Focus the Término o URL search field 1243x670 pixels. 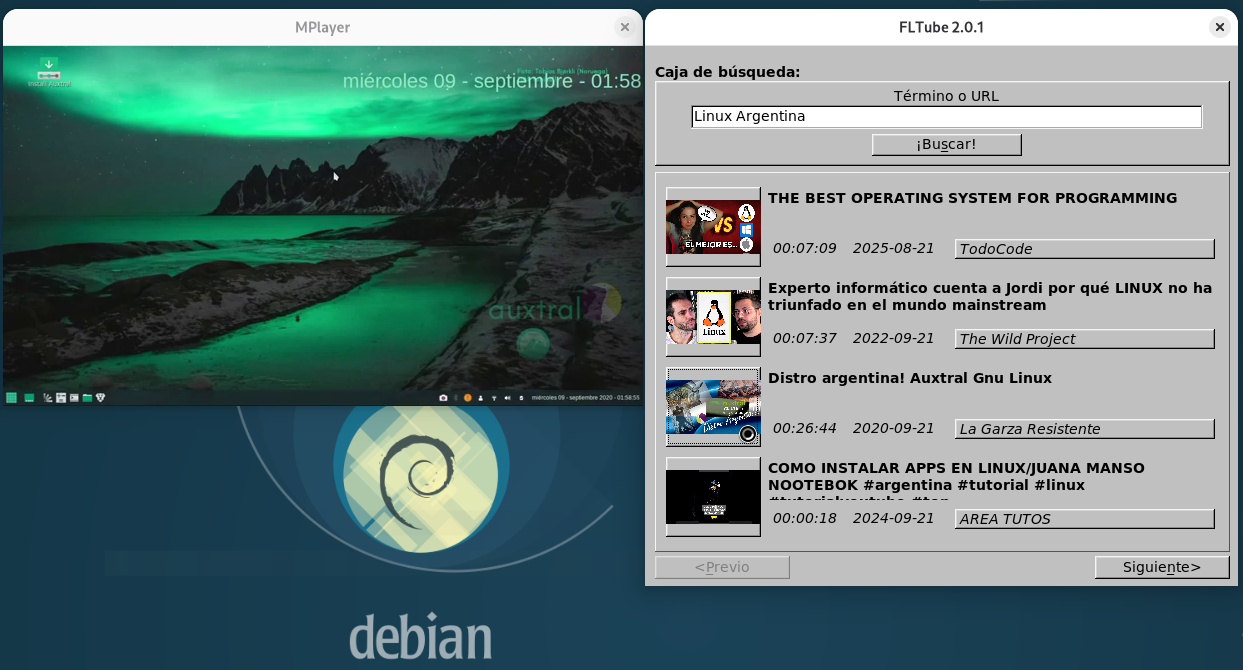coord(946,116)
